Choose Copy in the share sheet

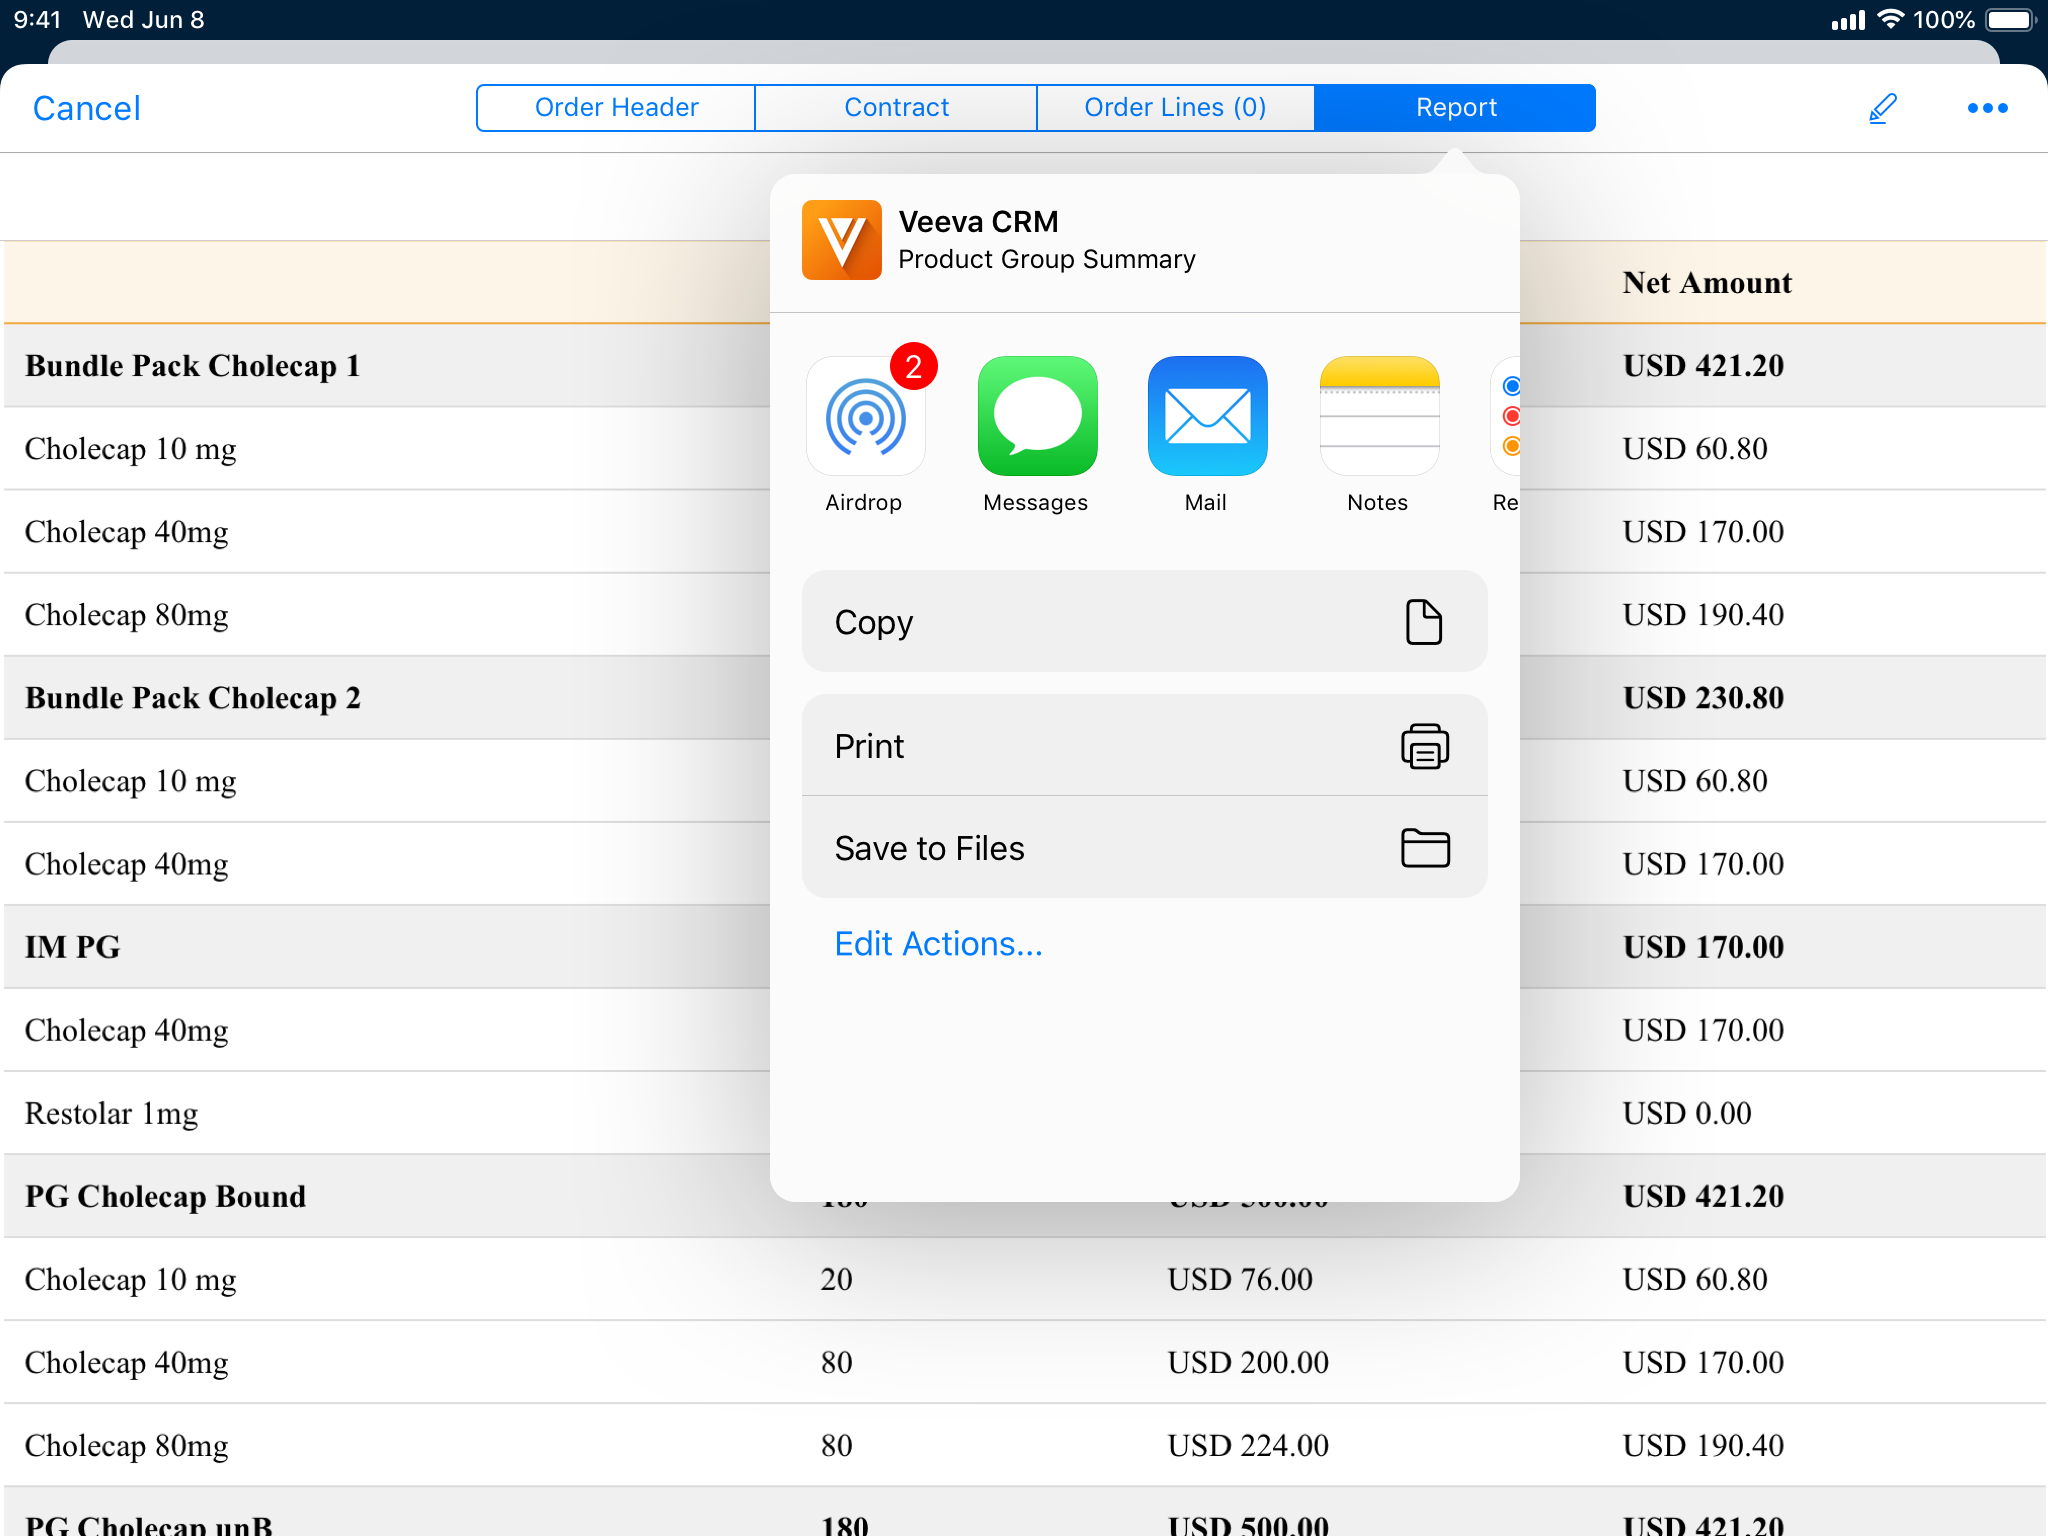click(x=1144, y=622)
